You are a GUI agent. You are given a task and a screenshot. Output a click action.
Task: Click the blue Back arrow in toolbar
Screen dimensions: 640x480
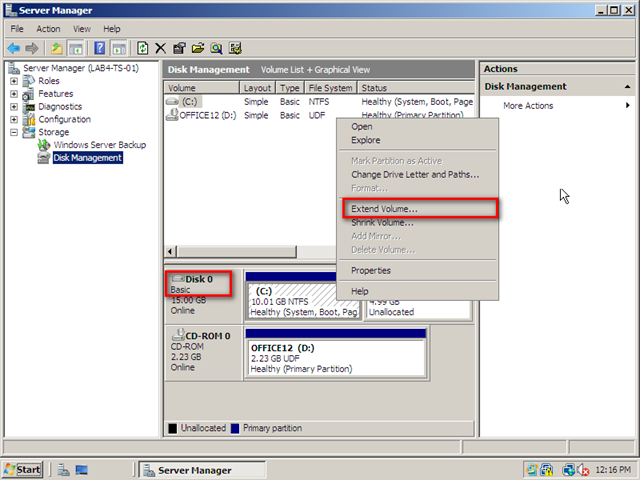pyautogui.click(x=14, y=49)
